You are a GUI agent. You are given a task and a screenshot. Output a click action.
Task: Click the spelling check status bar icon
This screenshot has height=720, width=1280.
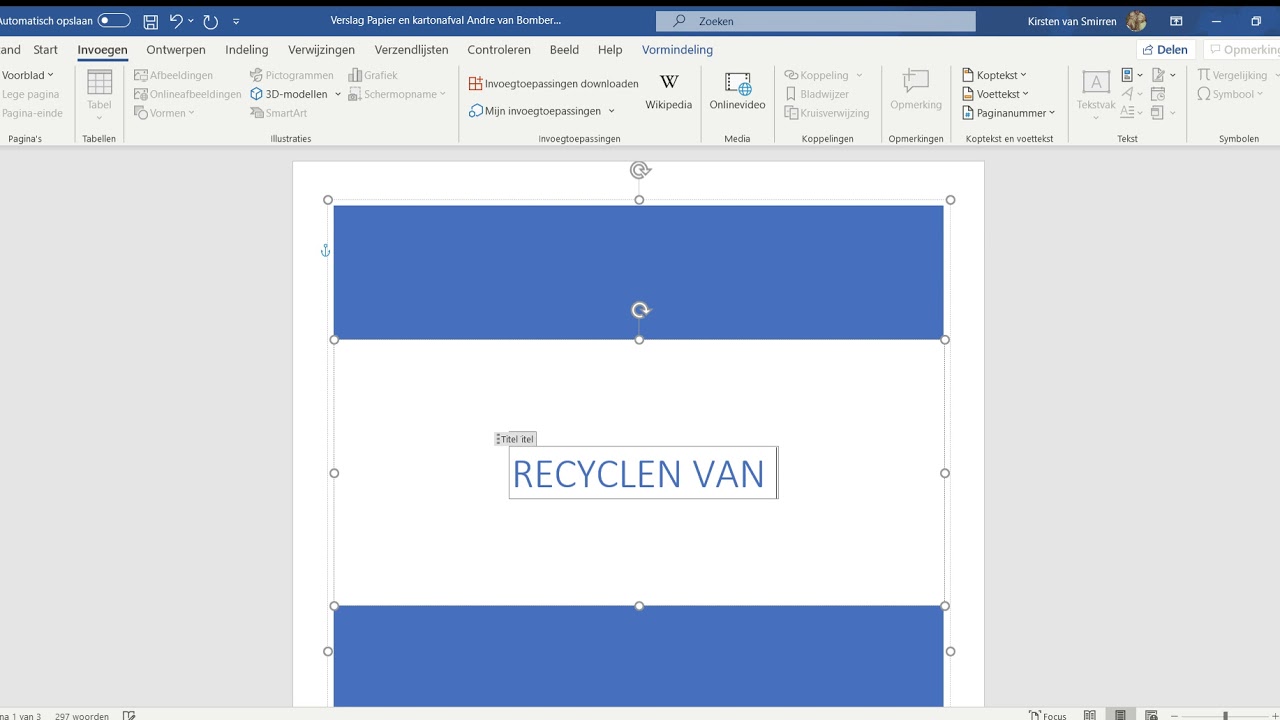pos(129,715)
